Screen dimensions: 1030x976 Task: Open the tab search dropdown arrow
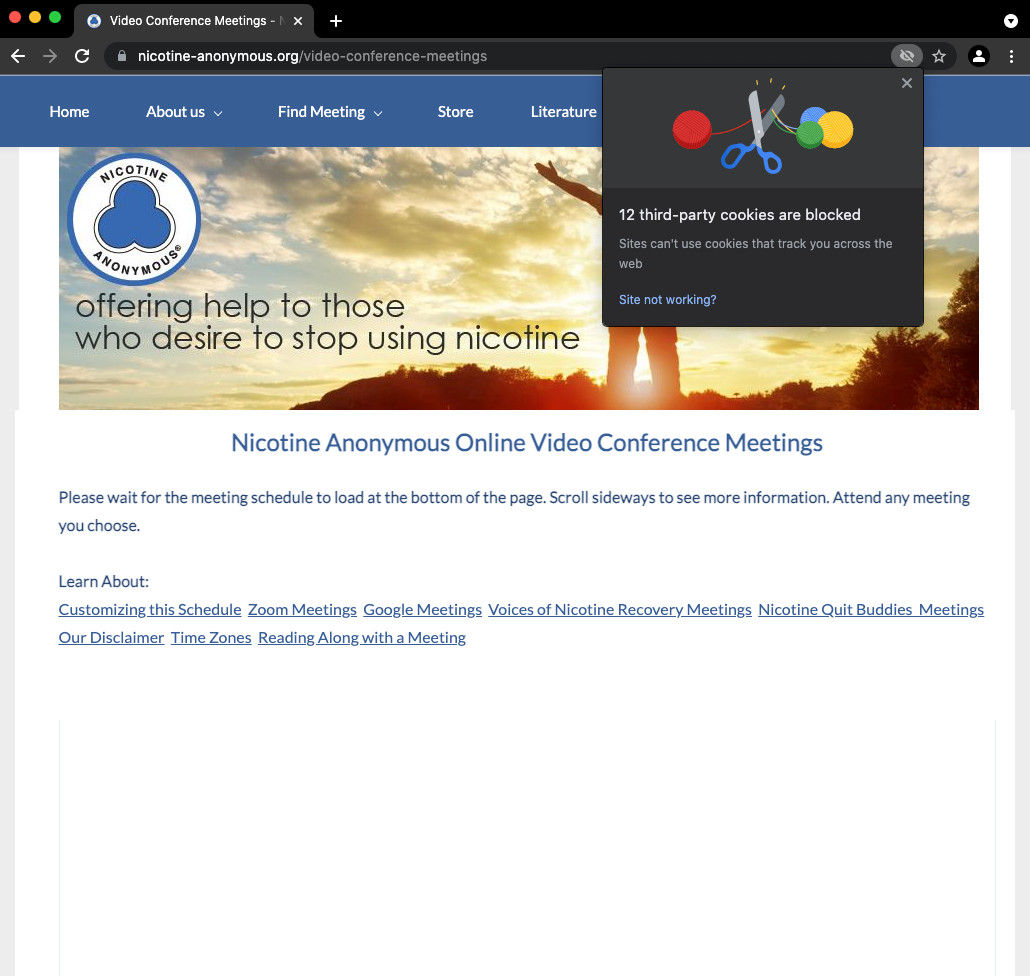[1011, 21]
